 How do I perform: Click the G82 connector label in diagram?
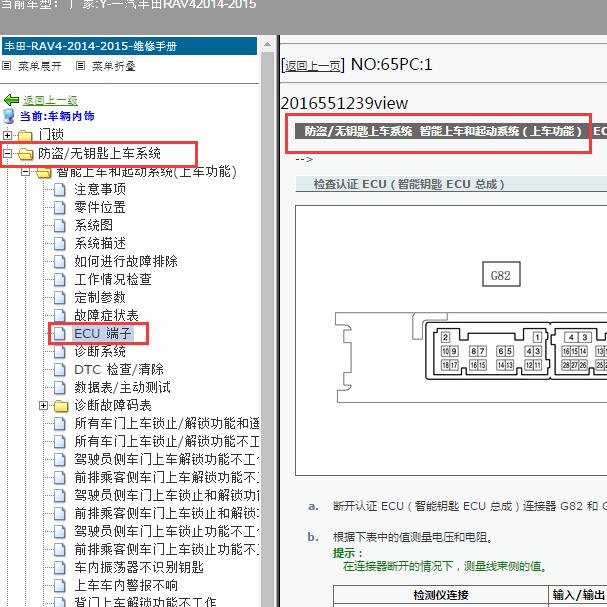tap(501, 274)
